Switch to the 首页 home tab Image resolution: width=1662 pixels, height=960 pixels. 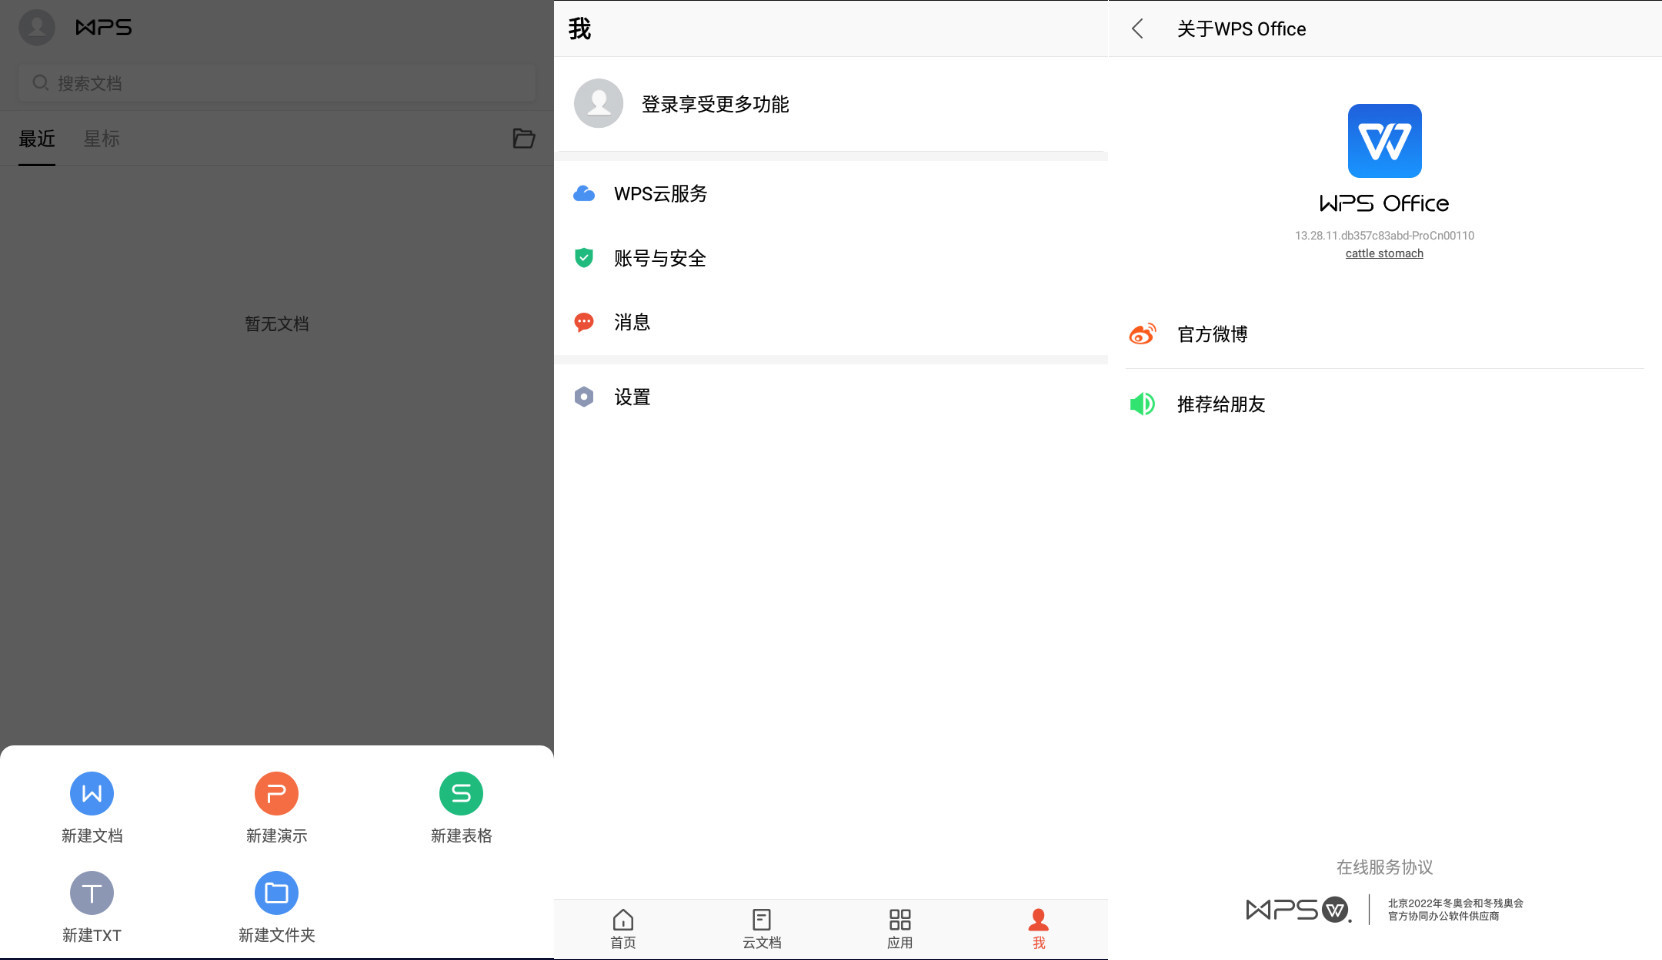[x=623, y=929]
